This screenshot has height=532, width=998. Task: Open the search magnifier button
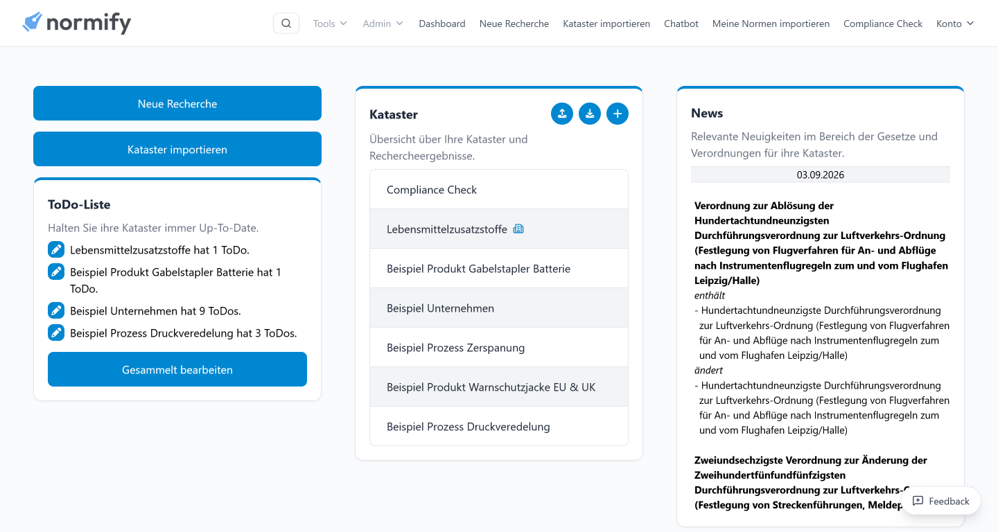(x=286, y=24)
